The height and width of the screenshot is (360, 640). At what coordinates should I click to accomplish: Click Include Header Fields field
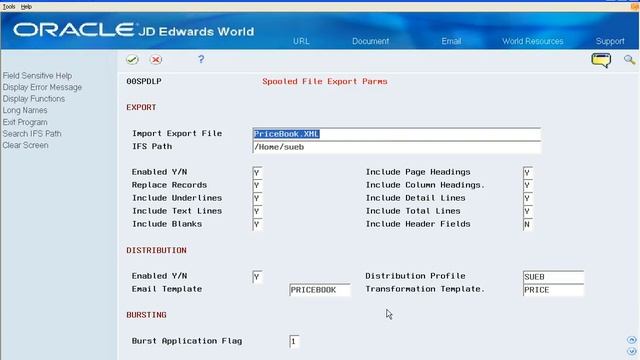tap(527, 224)
